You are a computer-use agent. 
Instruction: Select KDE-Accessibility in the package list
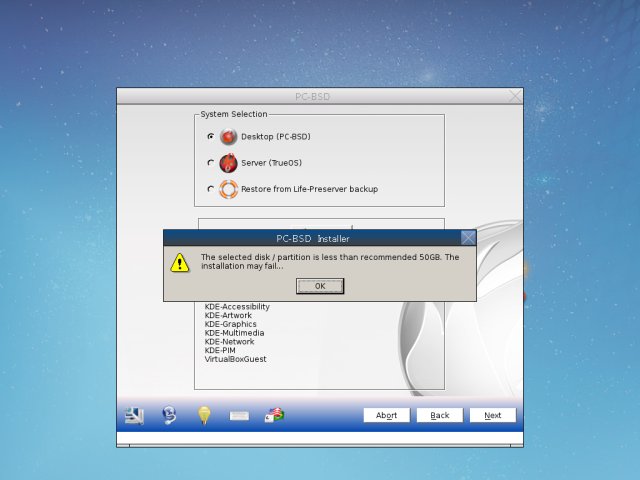(x=237, y=307)
